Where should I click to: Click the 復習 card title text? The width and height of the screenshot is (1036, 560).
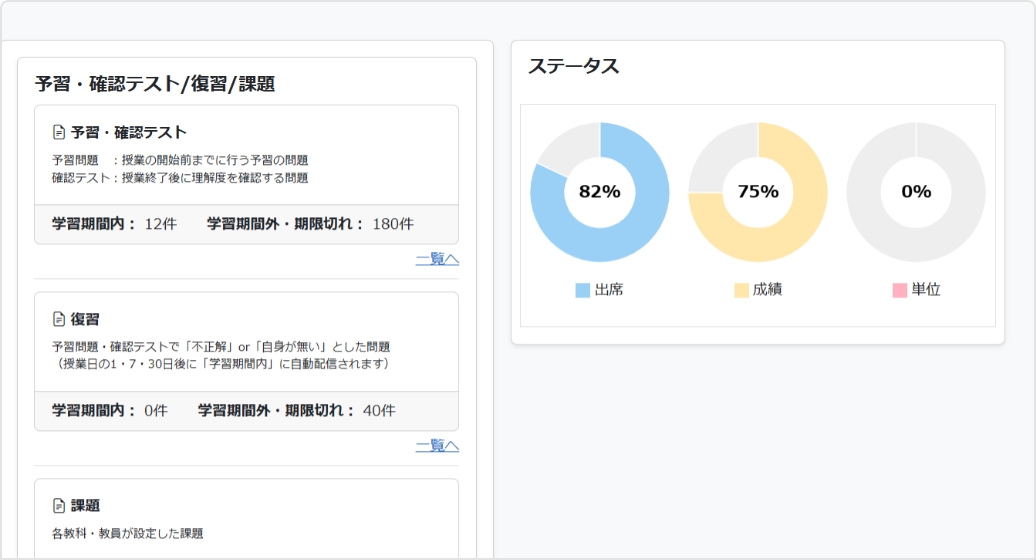click(85, 319)
